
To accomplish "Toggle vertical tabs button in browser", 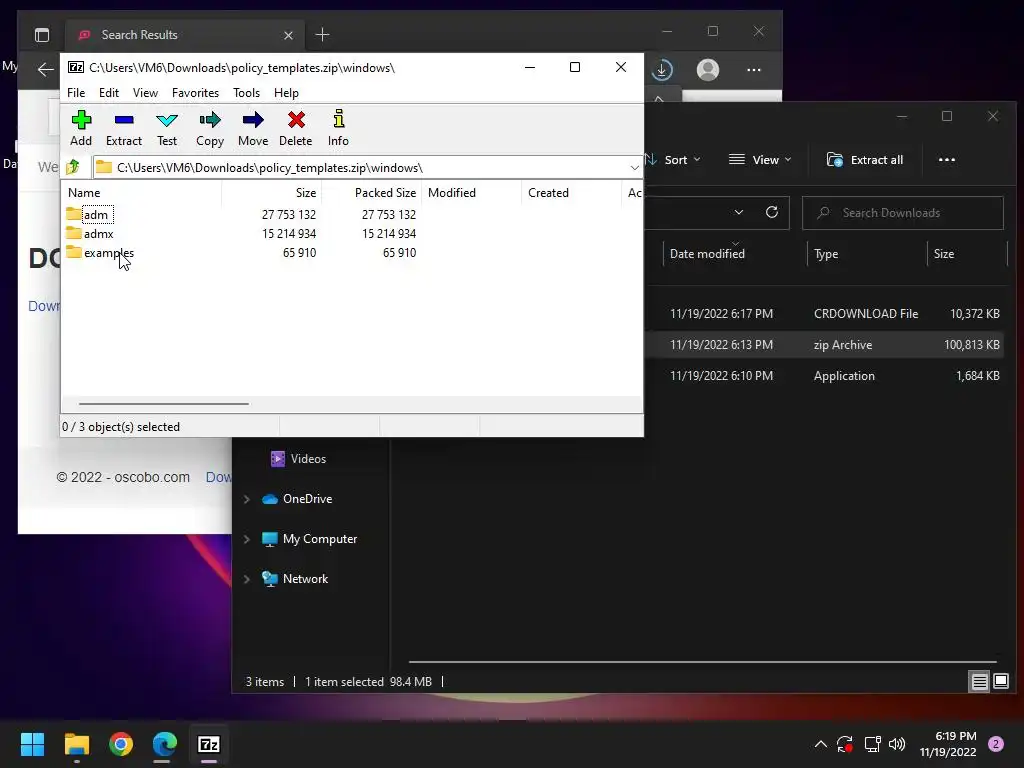I will point(42,35).
